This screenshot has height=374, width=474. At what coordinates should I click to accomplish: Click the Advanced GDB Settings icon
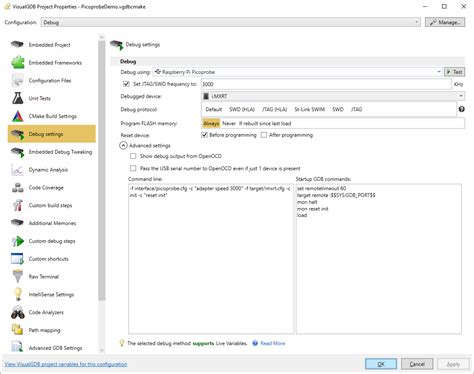[17, 347]
